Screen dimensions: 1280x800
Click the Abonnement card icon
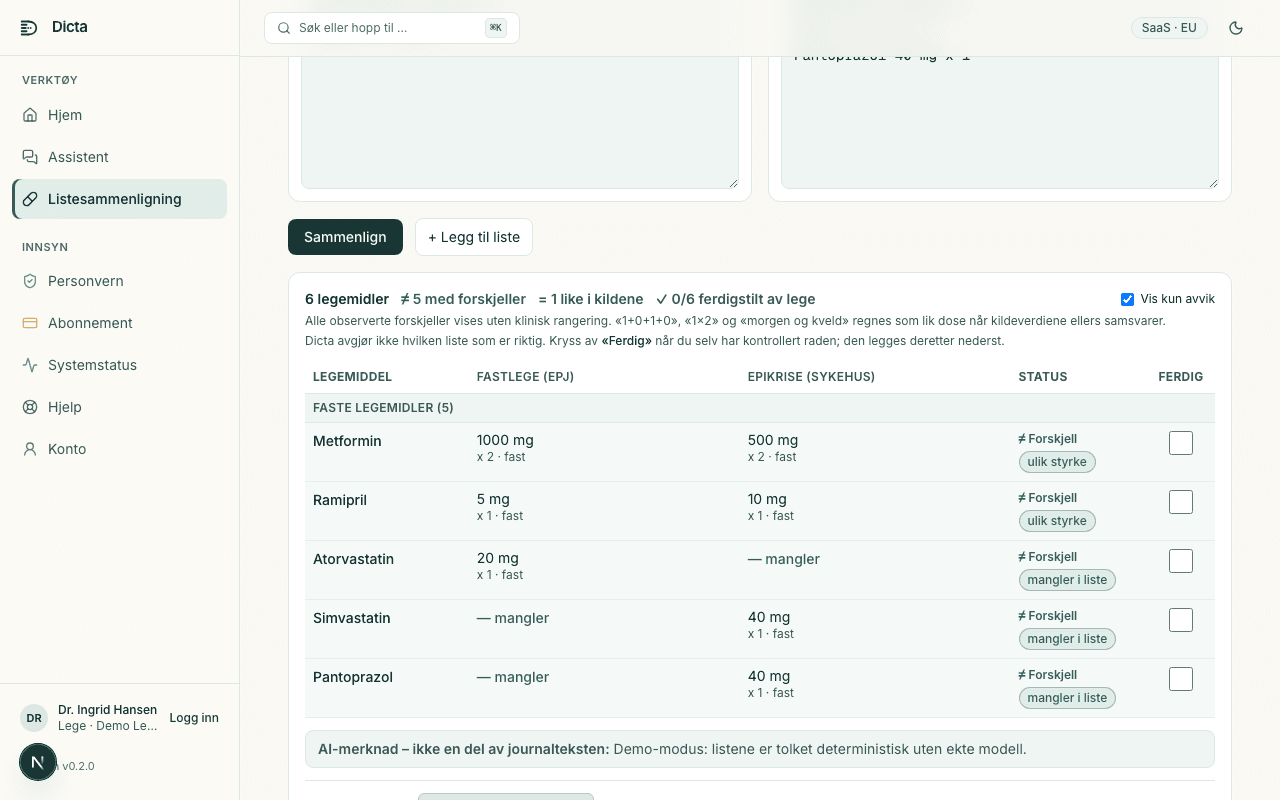pos(30,323)
